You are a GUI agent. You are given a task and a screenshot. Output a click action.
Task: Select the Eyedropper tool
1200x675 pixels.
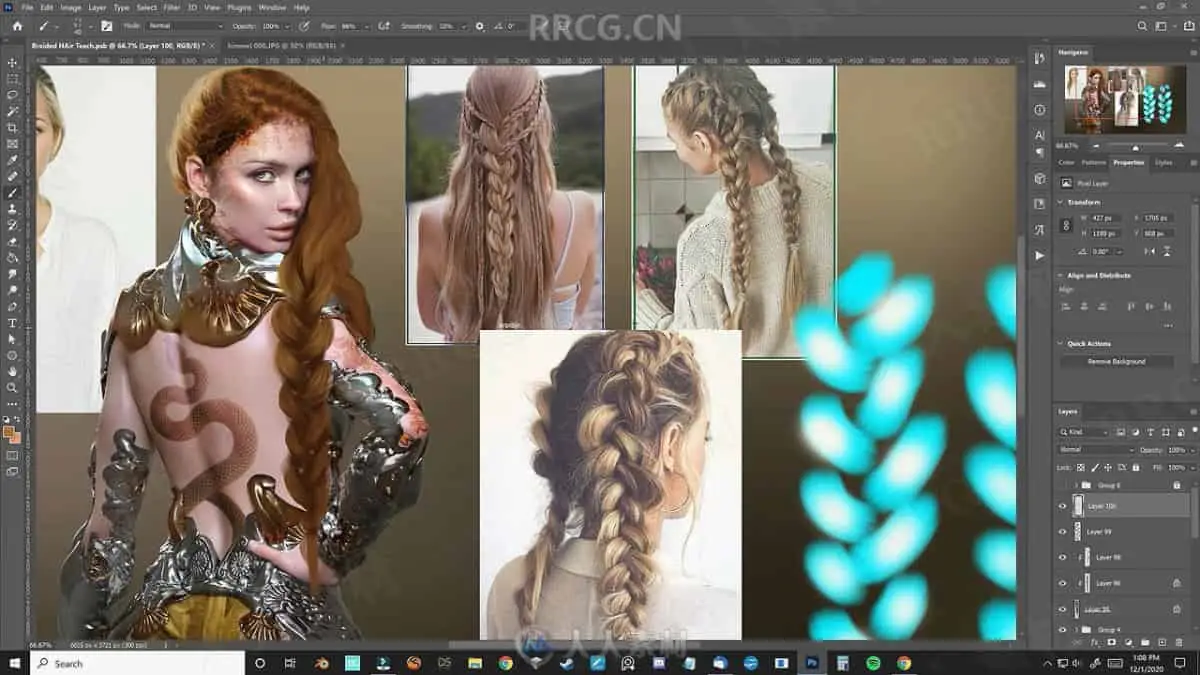(13, 160)
